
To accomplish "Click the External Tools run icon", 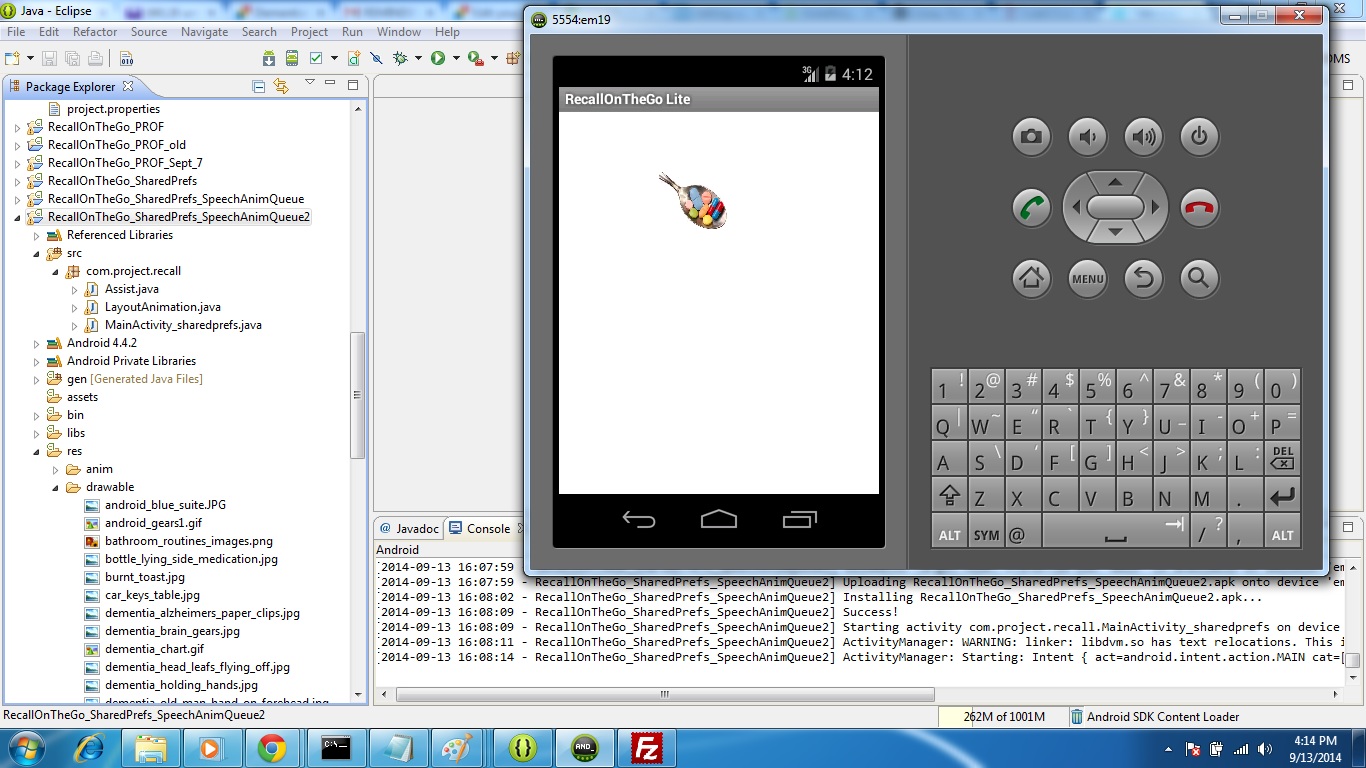I will pos(476,59).
